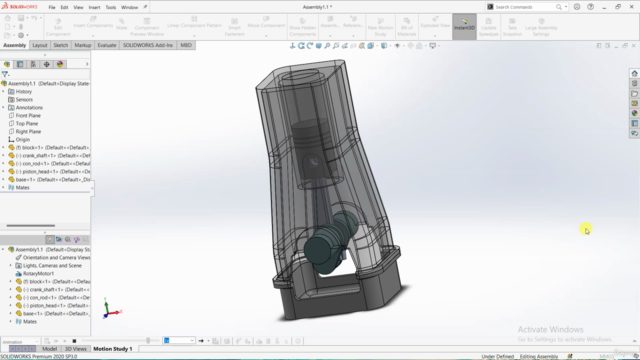
Task: Open the FeatureManager design tree tab
Action: [x=7, y=64]
